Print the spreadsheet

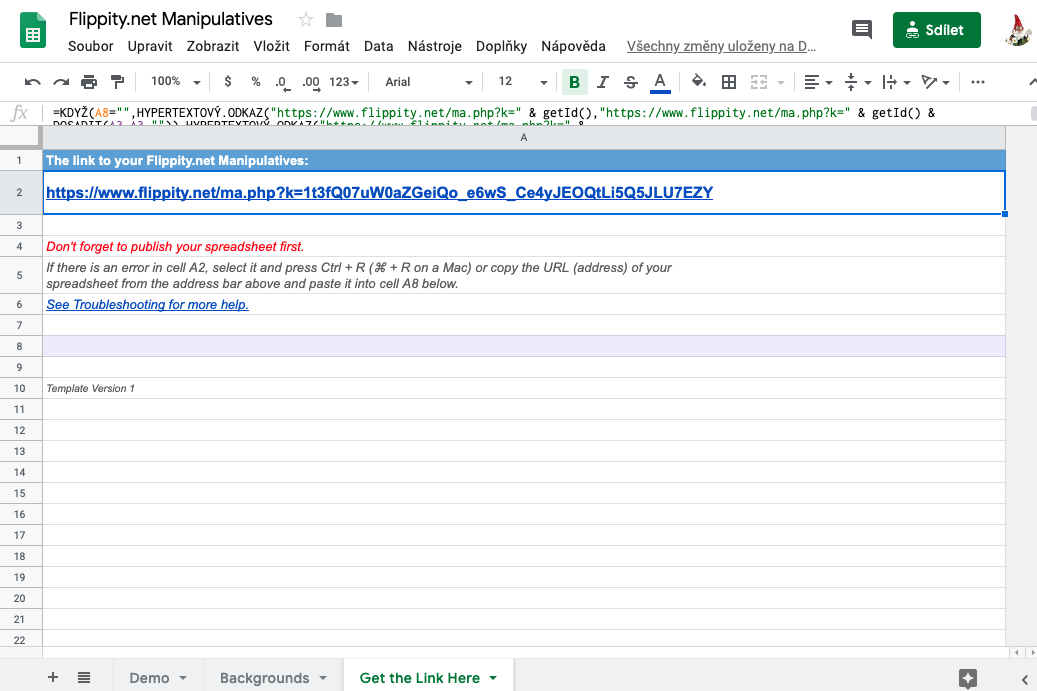point(89,82)
